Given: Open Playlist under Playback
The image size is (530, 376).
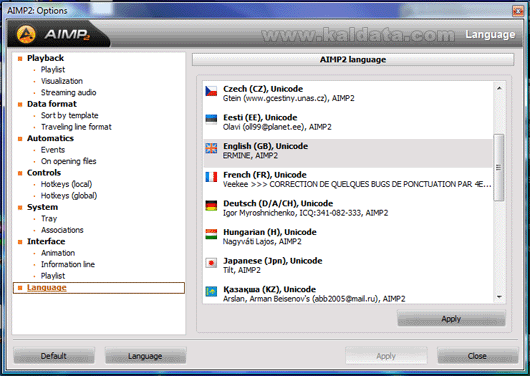Looking at the screenshot, I should click(x=53, y=70).
